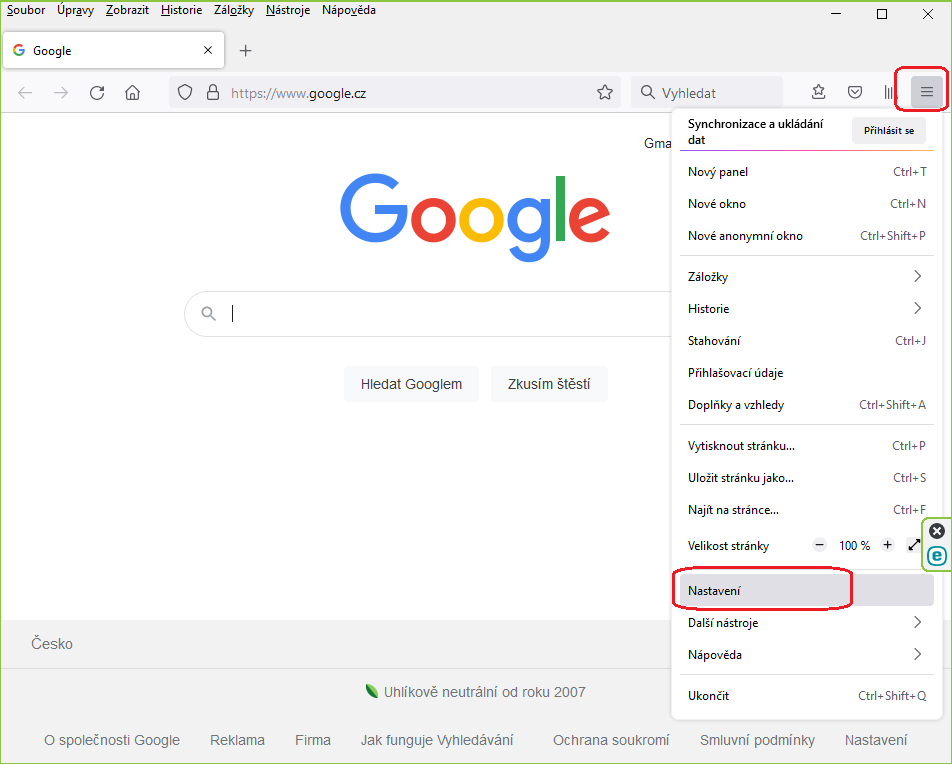Open the hamburger application menu button
952x764 pixels.
(x=926, y=92)
